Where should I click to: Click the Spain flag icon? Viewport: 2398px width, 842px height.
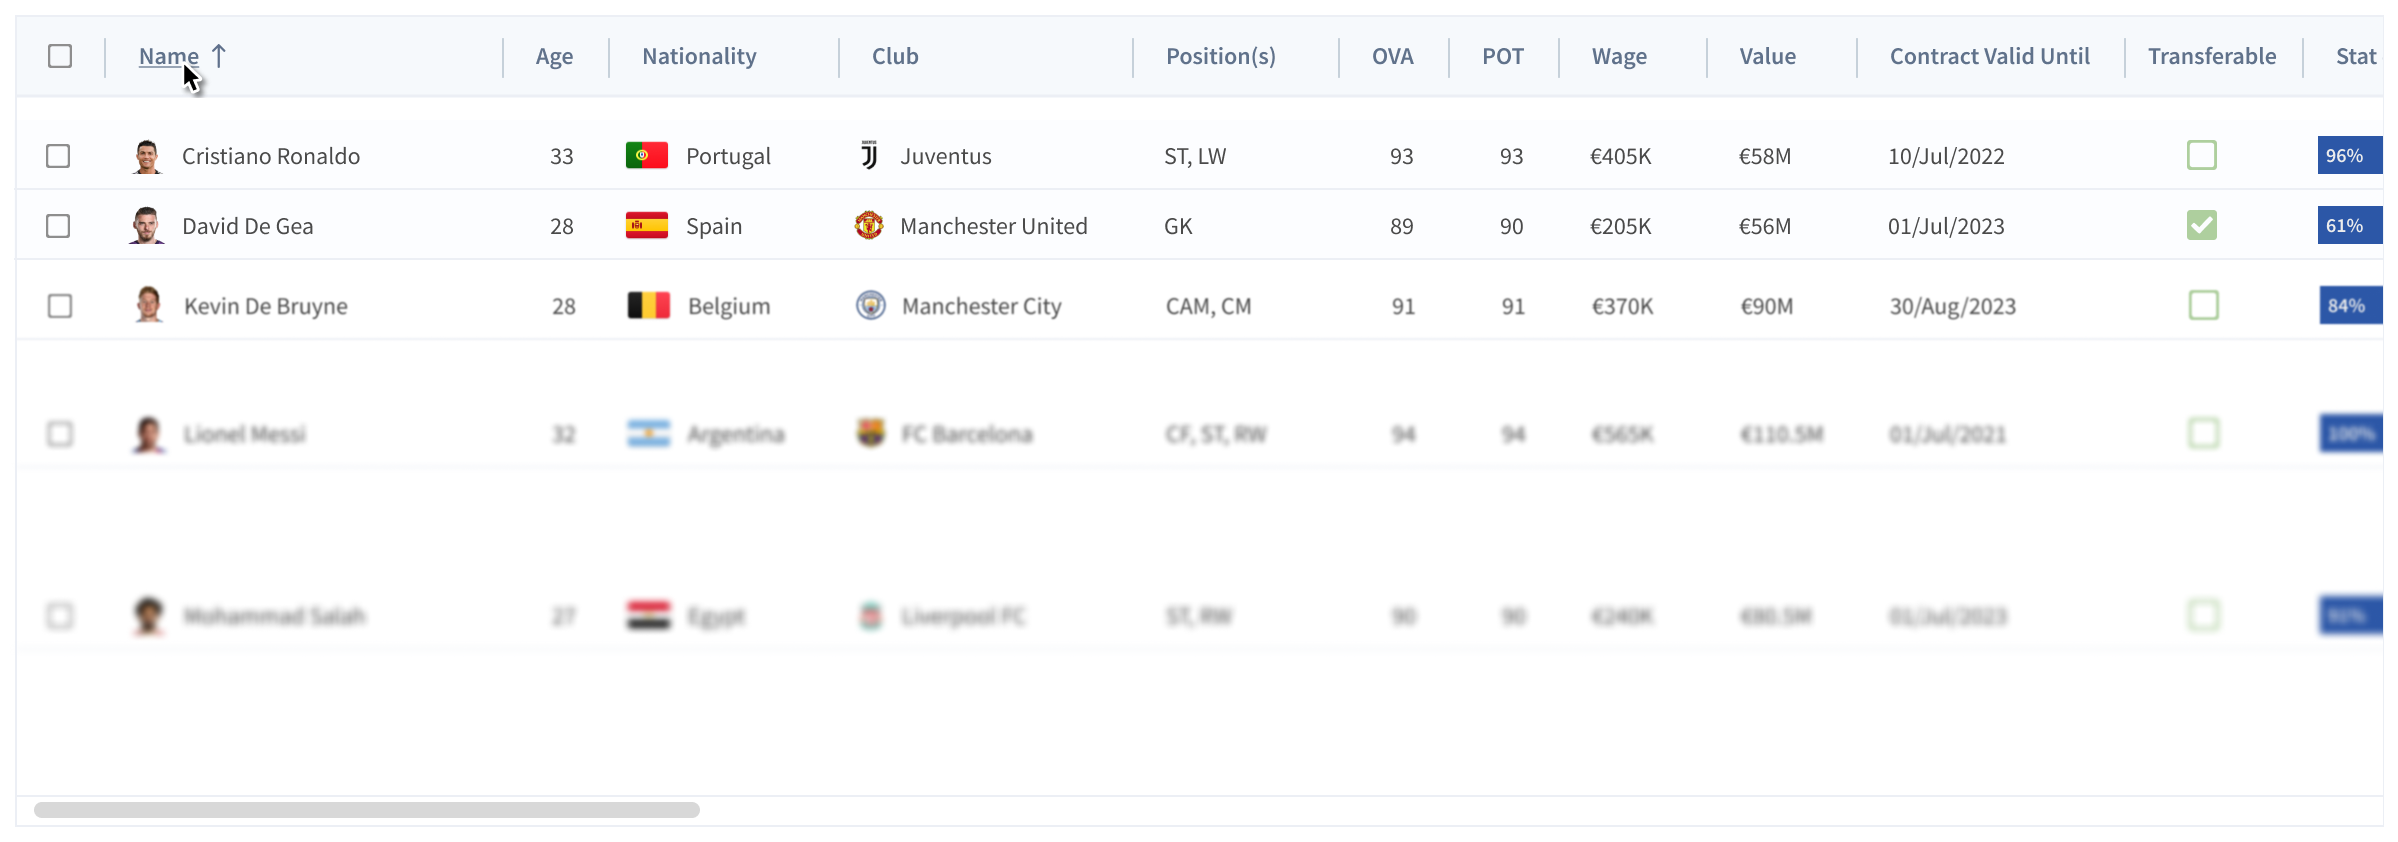point(647,226)
